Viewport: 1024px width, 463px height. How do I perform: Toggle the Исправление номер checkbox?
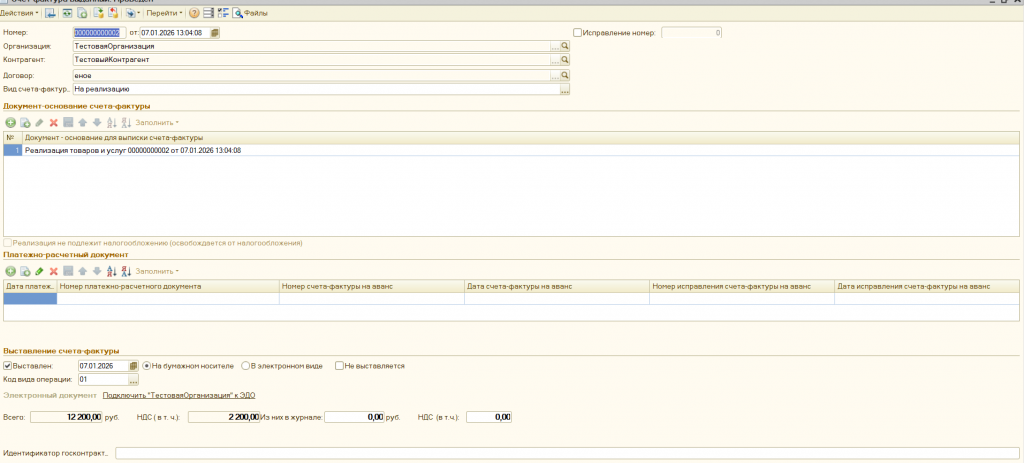577,33
